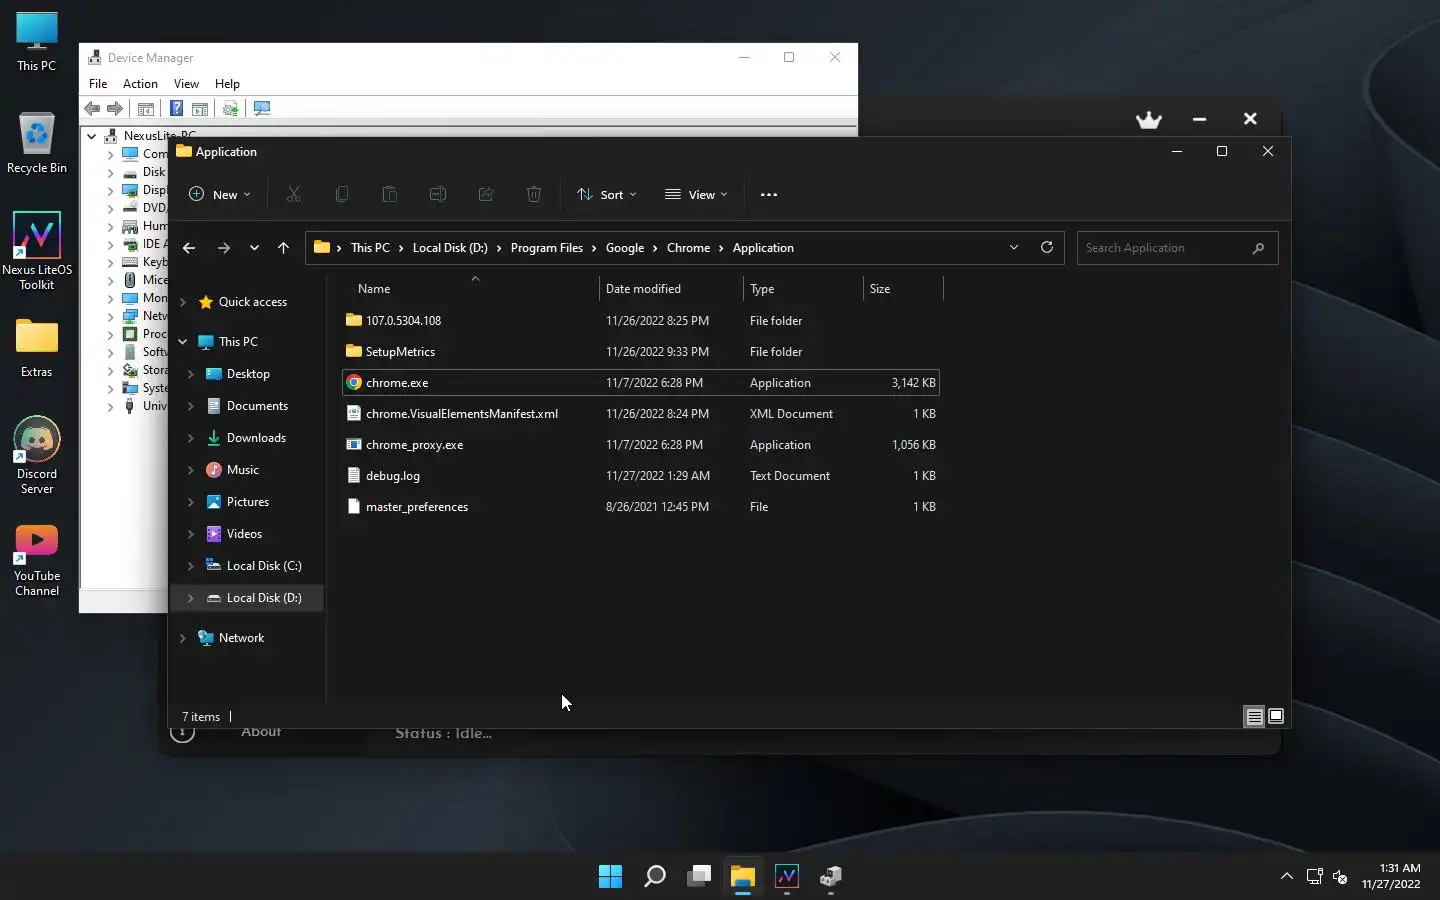This screenshot has width=1440, height=900.
Task: Open Device Manager File menu
Action: 98,84
